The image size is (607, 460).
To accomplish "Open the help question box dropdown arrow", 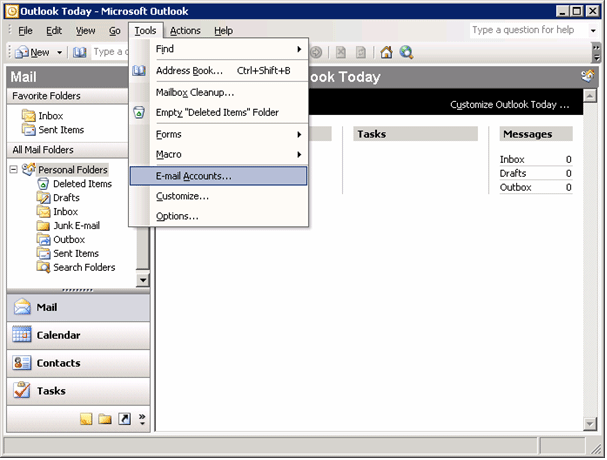I will [593, 30].
